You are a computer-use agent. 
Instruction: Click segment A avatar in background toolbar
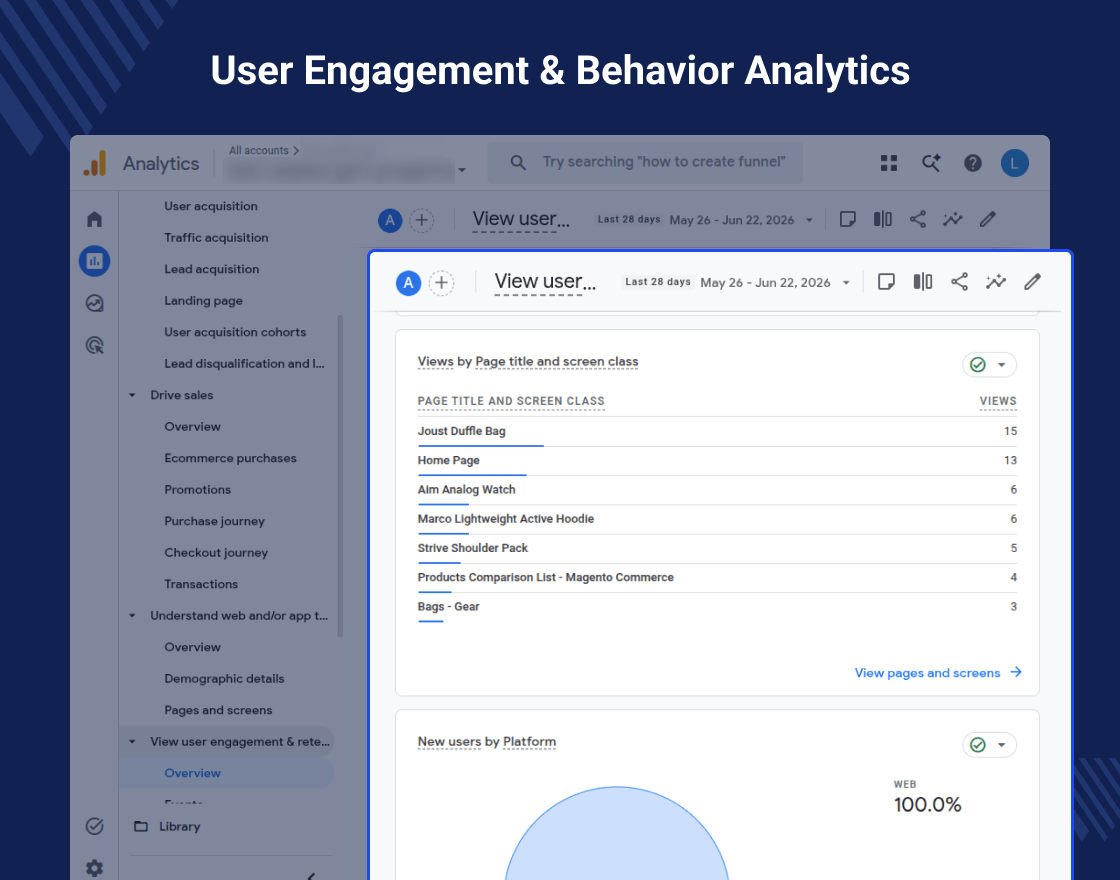[x=390, y=220]
